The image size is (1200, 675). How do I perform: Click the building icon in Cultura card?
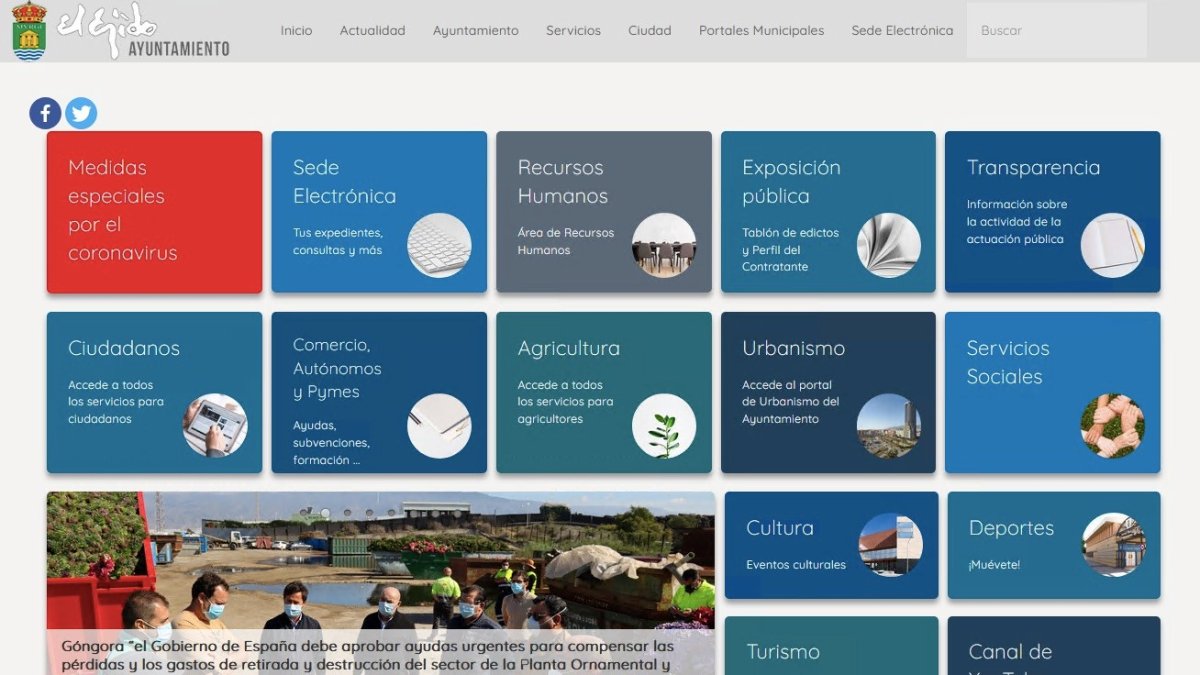pyautogui.click(x=891, y=545)
